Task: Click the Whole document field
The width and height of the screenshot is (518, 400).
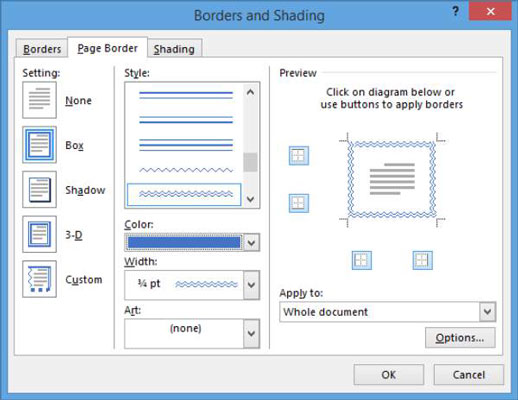Action: (380, 312)
